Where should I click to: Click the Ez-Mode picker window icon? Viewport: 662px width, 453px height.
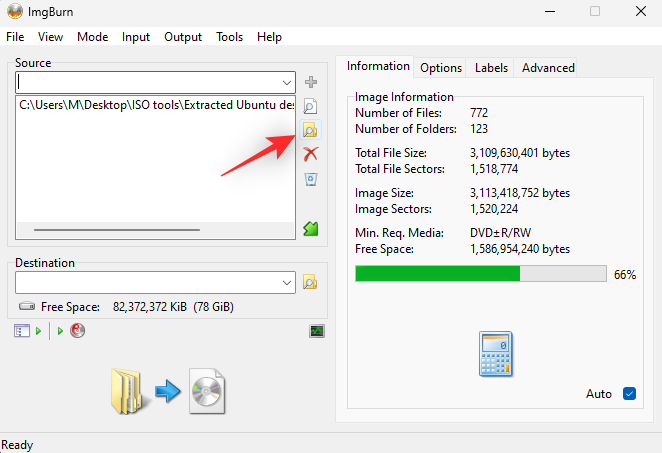[22, 331]
